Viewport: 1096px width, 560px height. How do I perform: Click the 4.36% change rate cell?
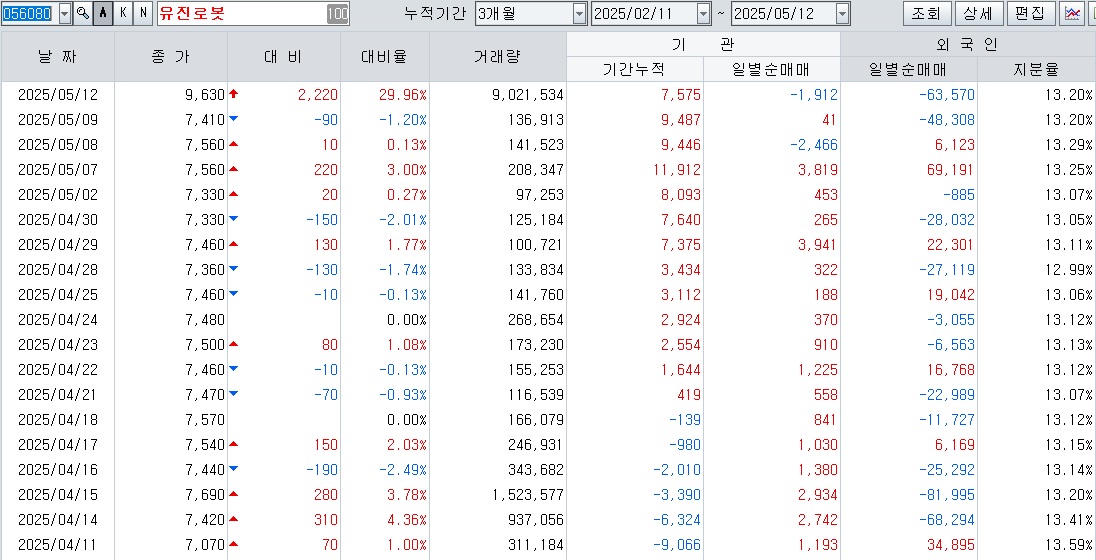click(407, 520)
